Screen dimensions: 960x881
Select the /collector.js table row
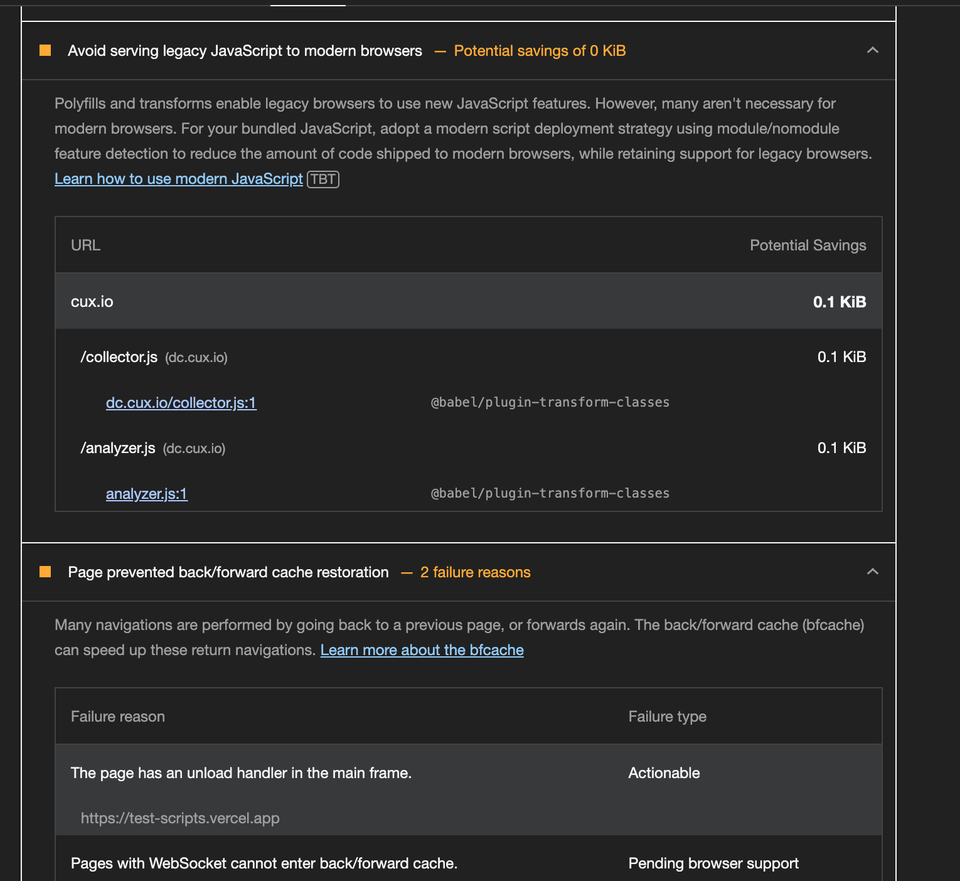point(400,357)
